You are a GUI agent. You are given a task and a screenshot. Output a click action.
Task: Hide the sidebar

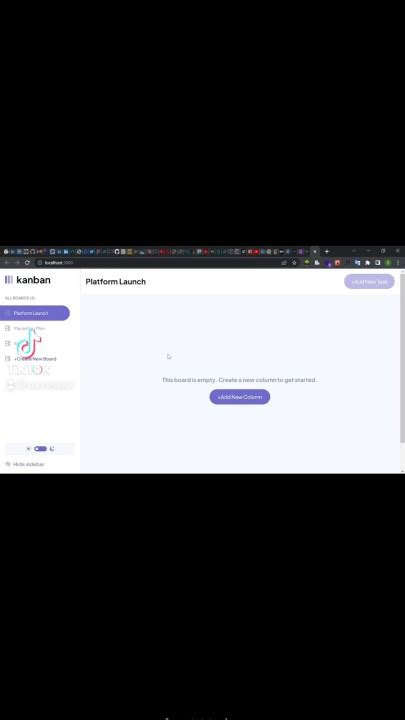pos(25,464)
